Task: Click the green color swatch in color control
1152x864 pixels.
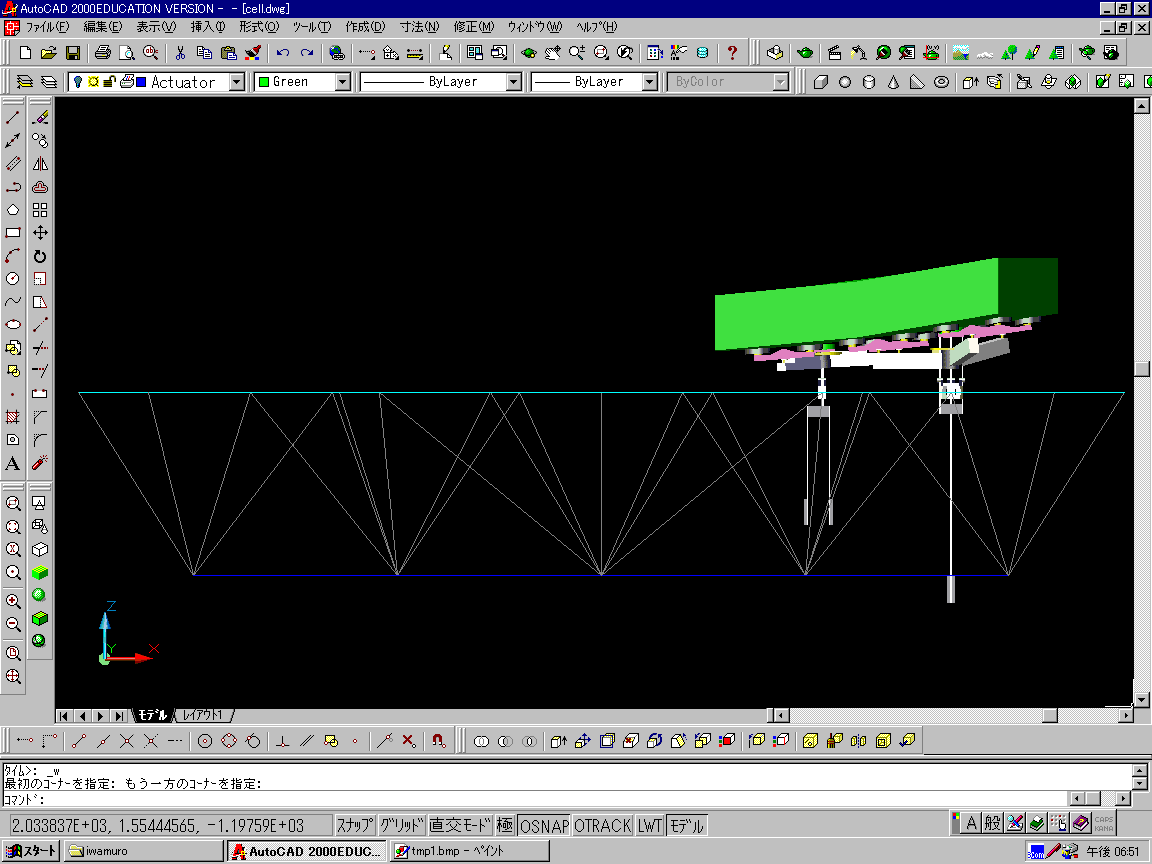Action: pyautogui.click(x=264, y=82)
